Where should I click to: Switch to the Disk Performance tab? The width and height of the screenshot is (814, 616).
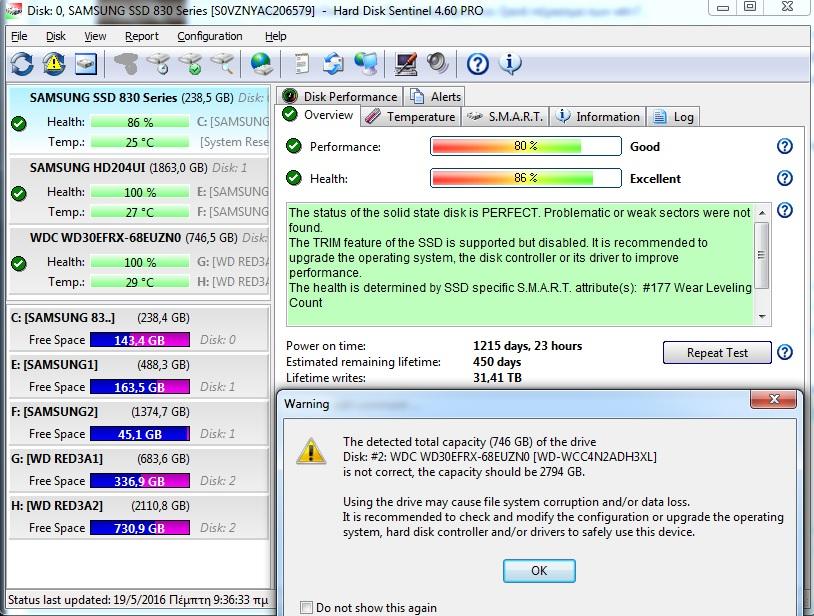(x=340, y=97)
